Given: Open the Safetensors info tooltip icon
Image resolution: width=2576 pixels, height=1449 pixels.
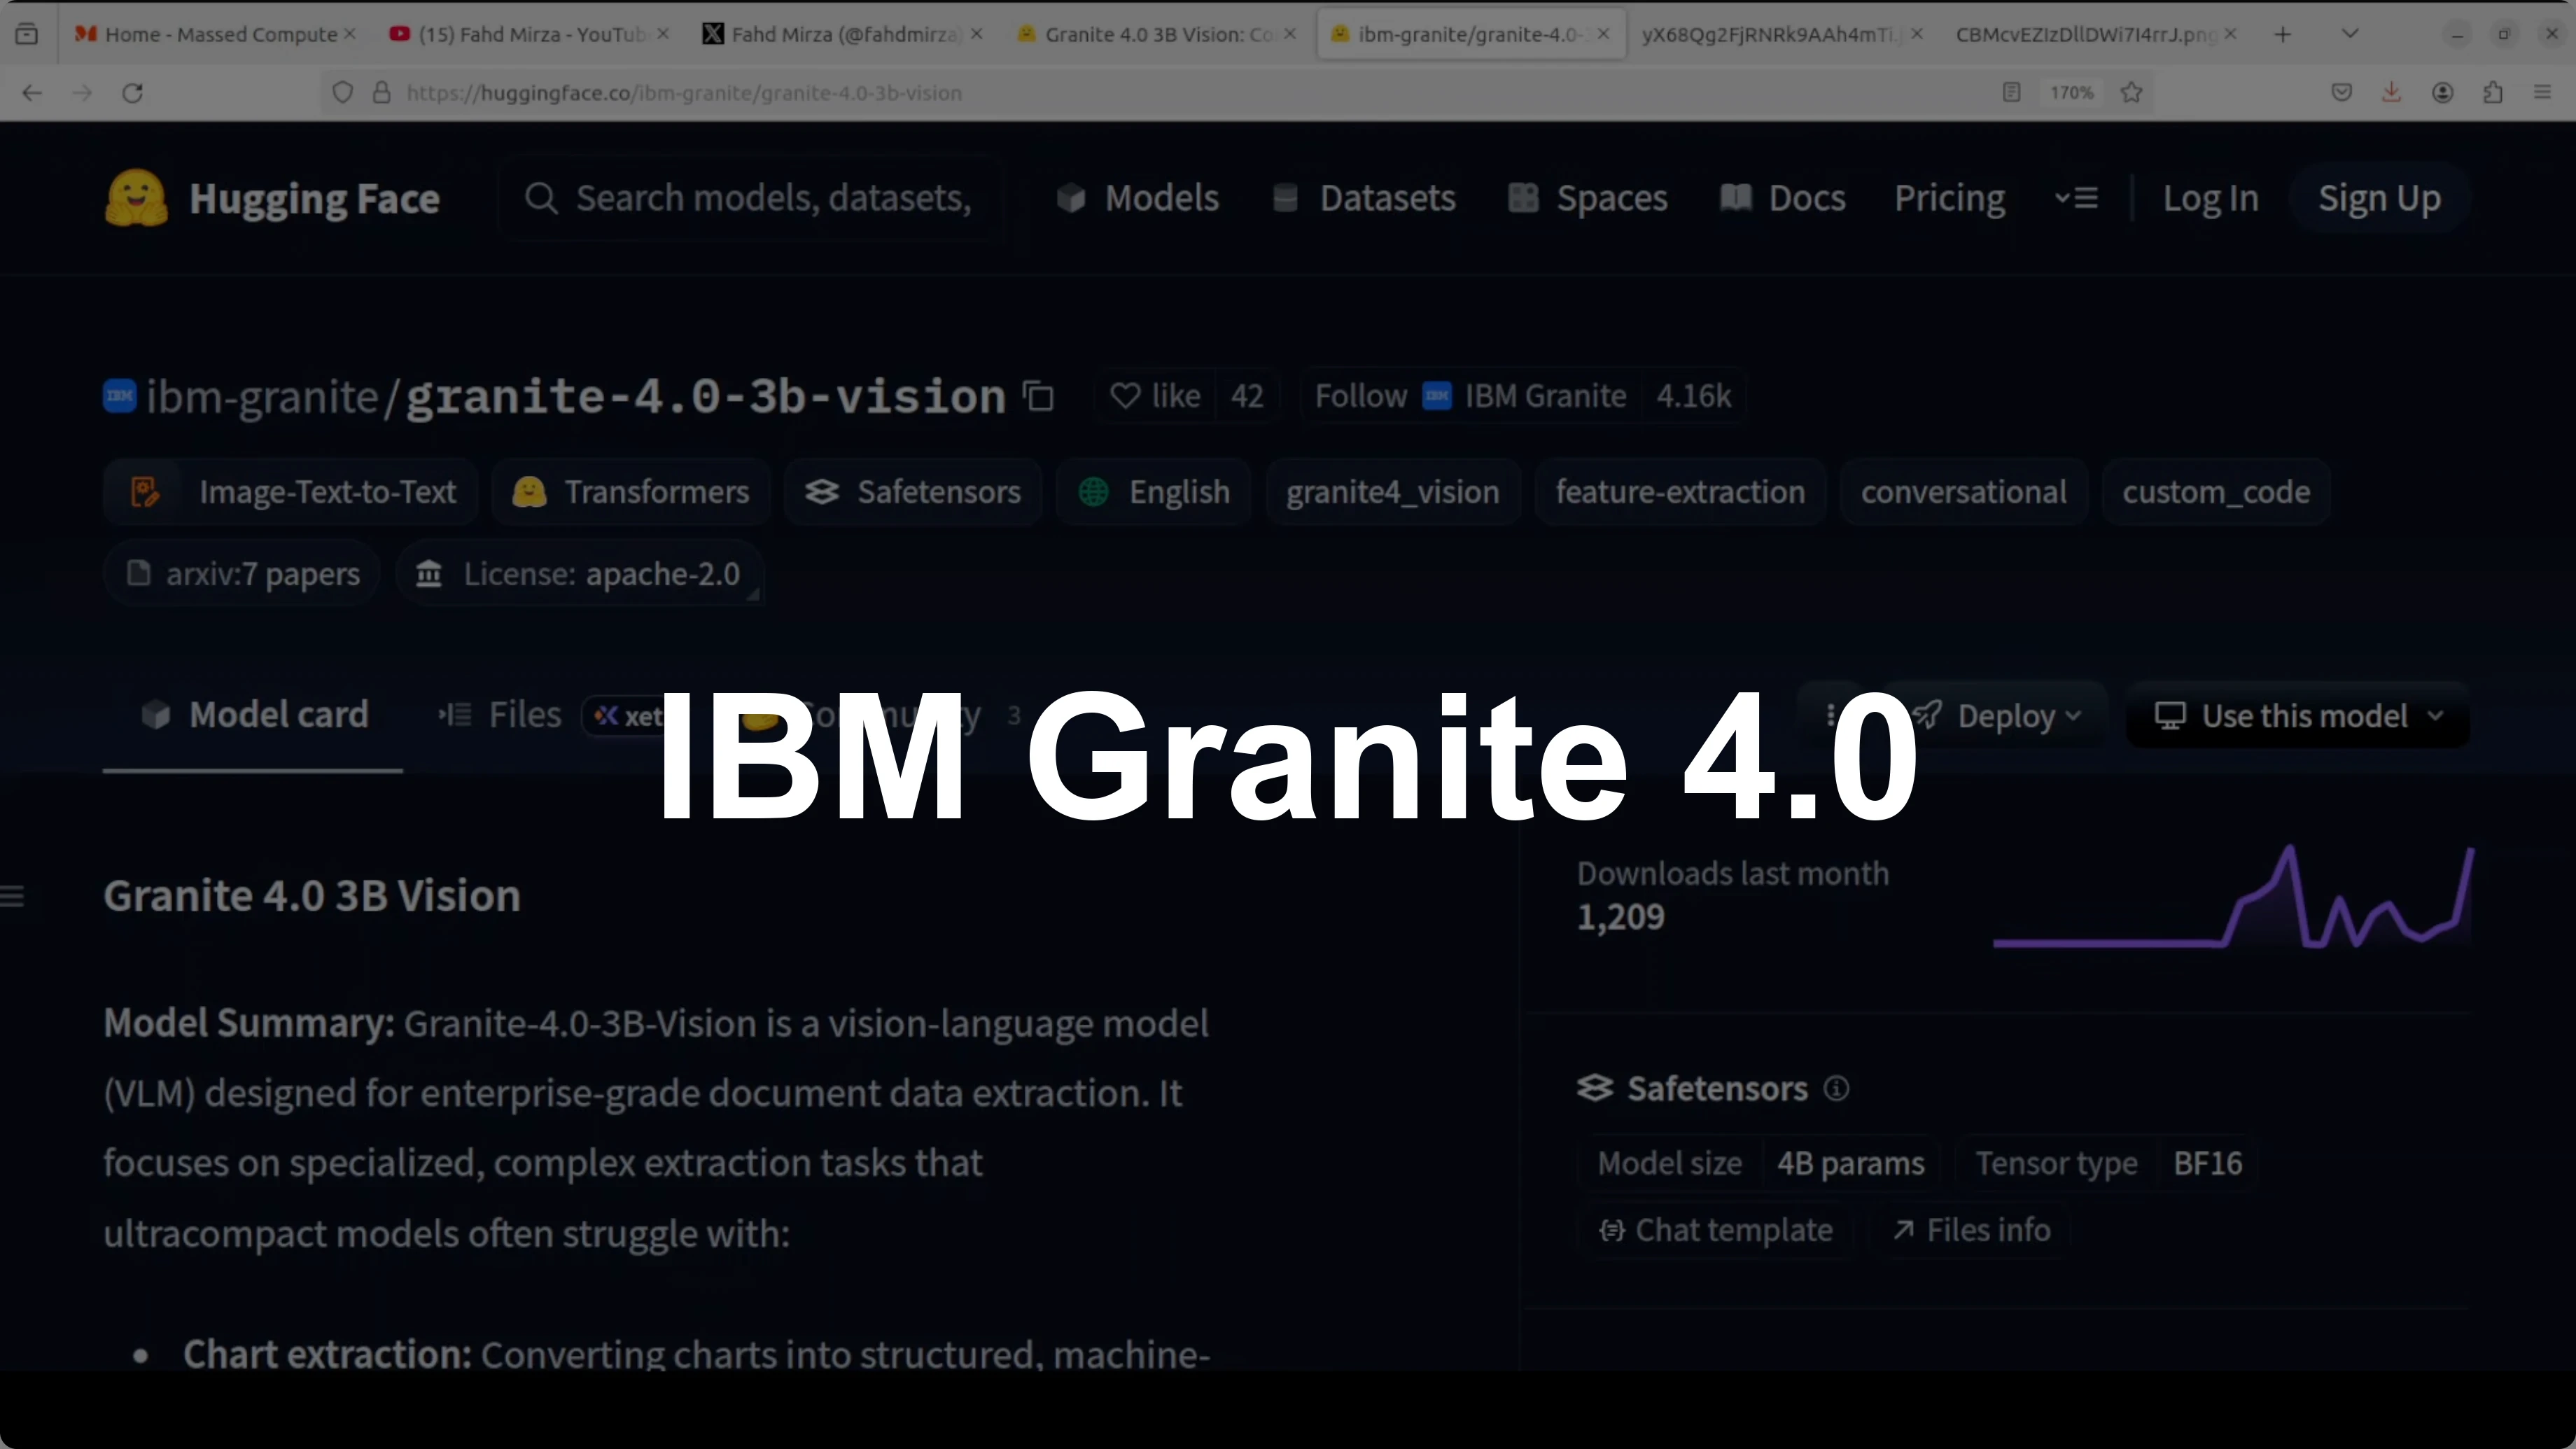Looking at the screenshot, I should click(x=1837, y=1089).
